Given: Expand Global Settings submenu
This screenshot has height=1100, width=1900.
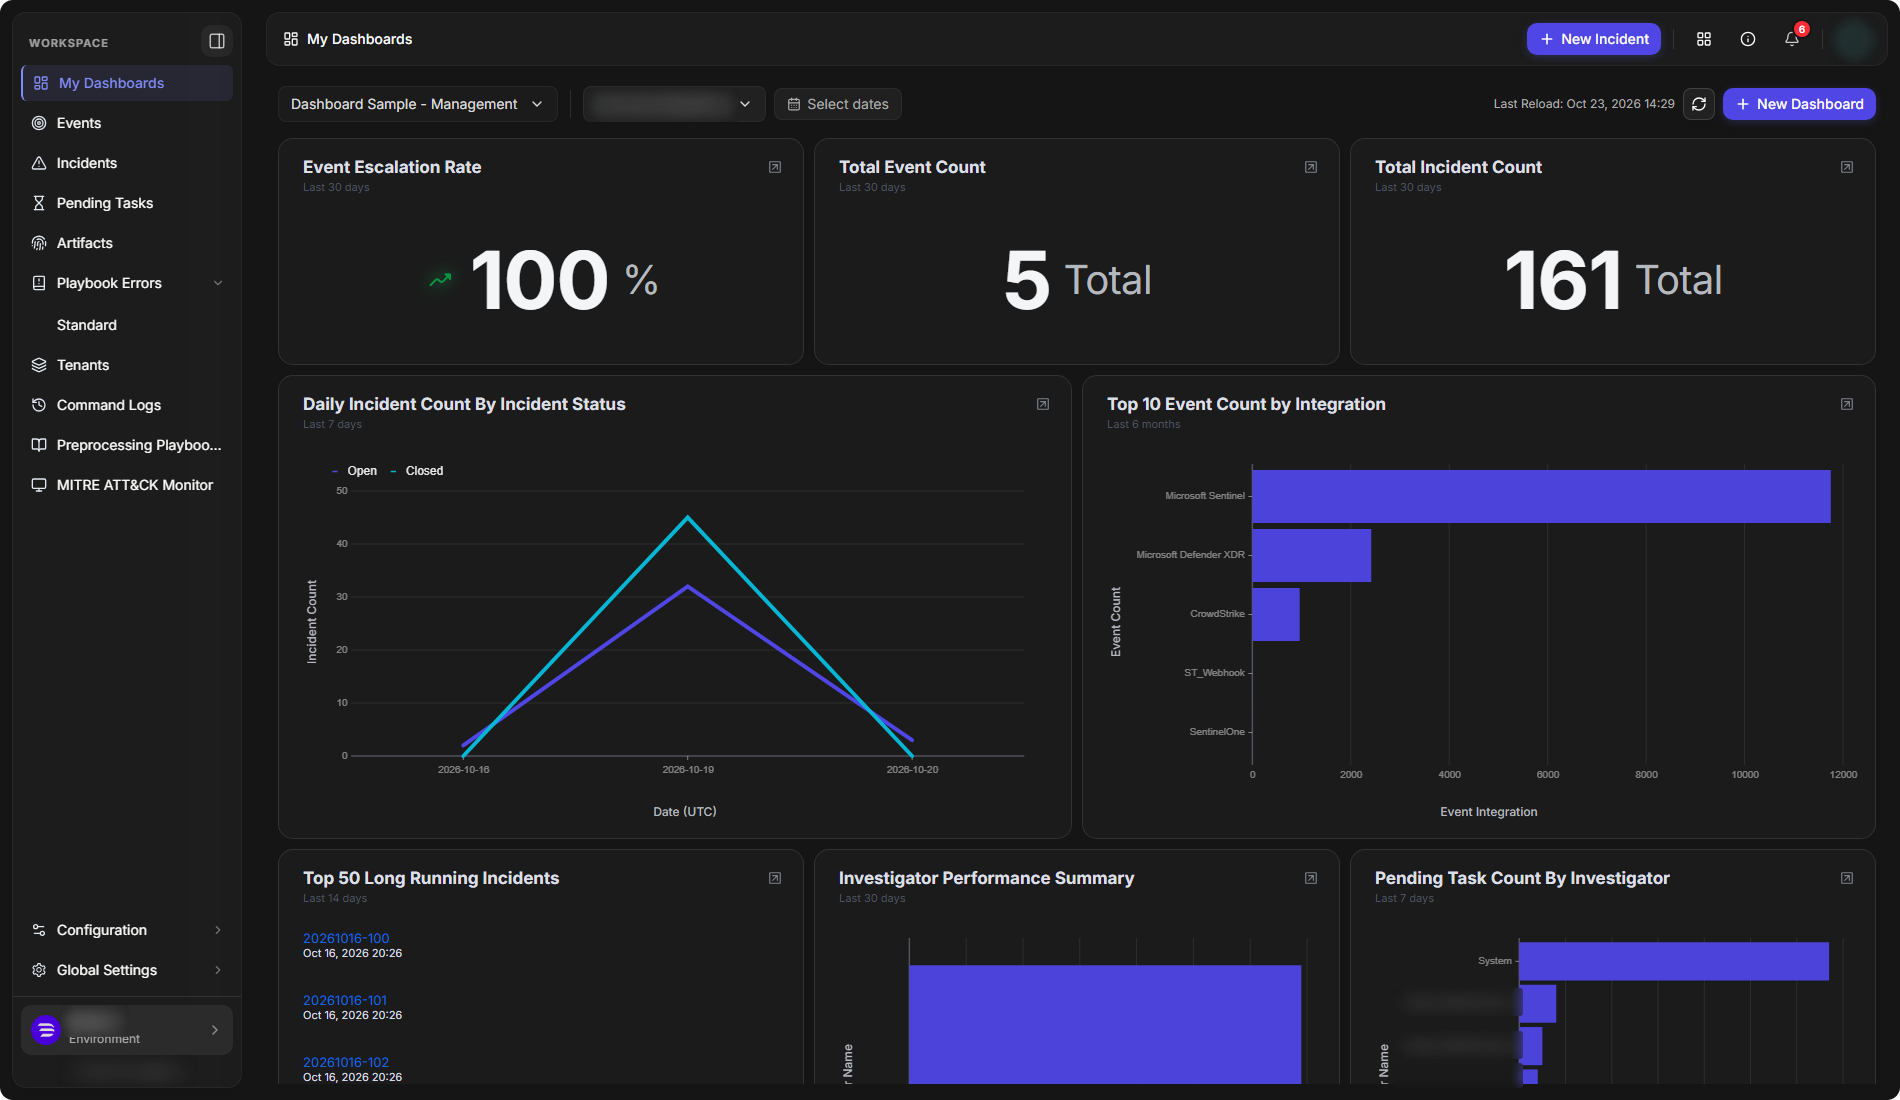Looking at the screenshot, I should (x=127, y=970).
